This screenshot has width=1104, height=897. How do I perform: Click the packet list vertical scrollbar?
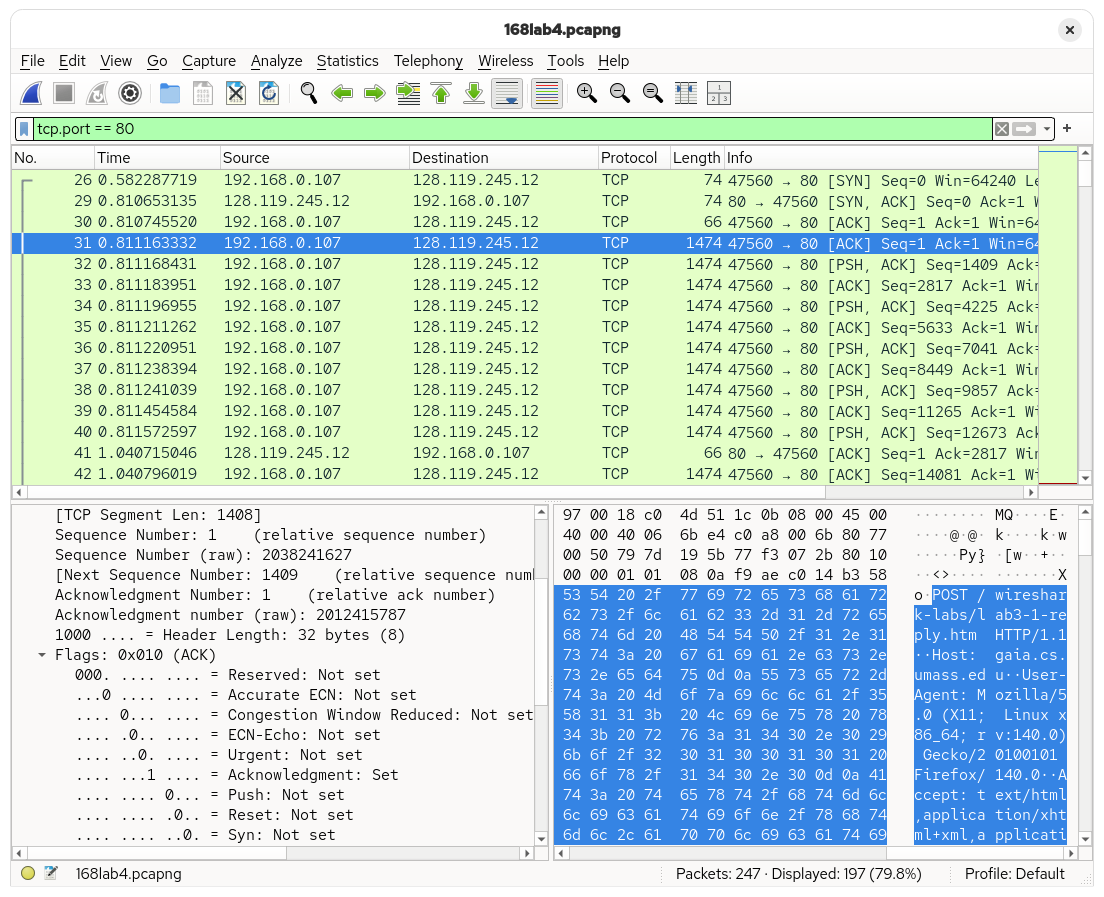click(x=1085, y=320)
